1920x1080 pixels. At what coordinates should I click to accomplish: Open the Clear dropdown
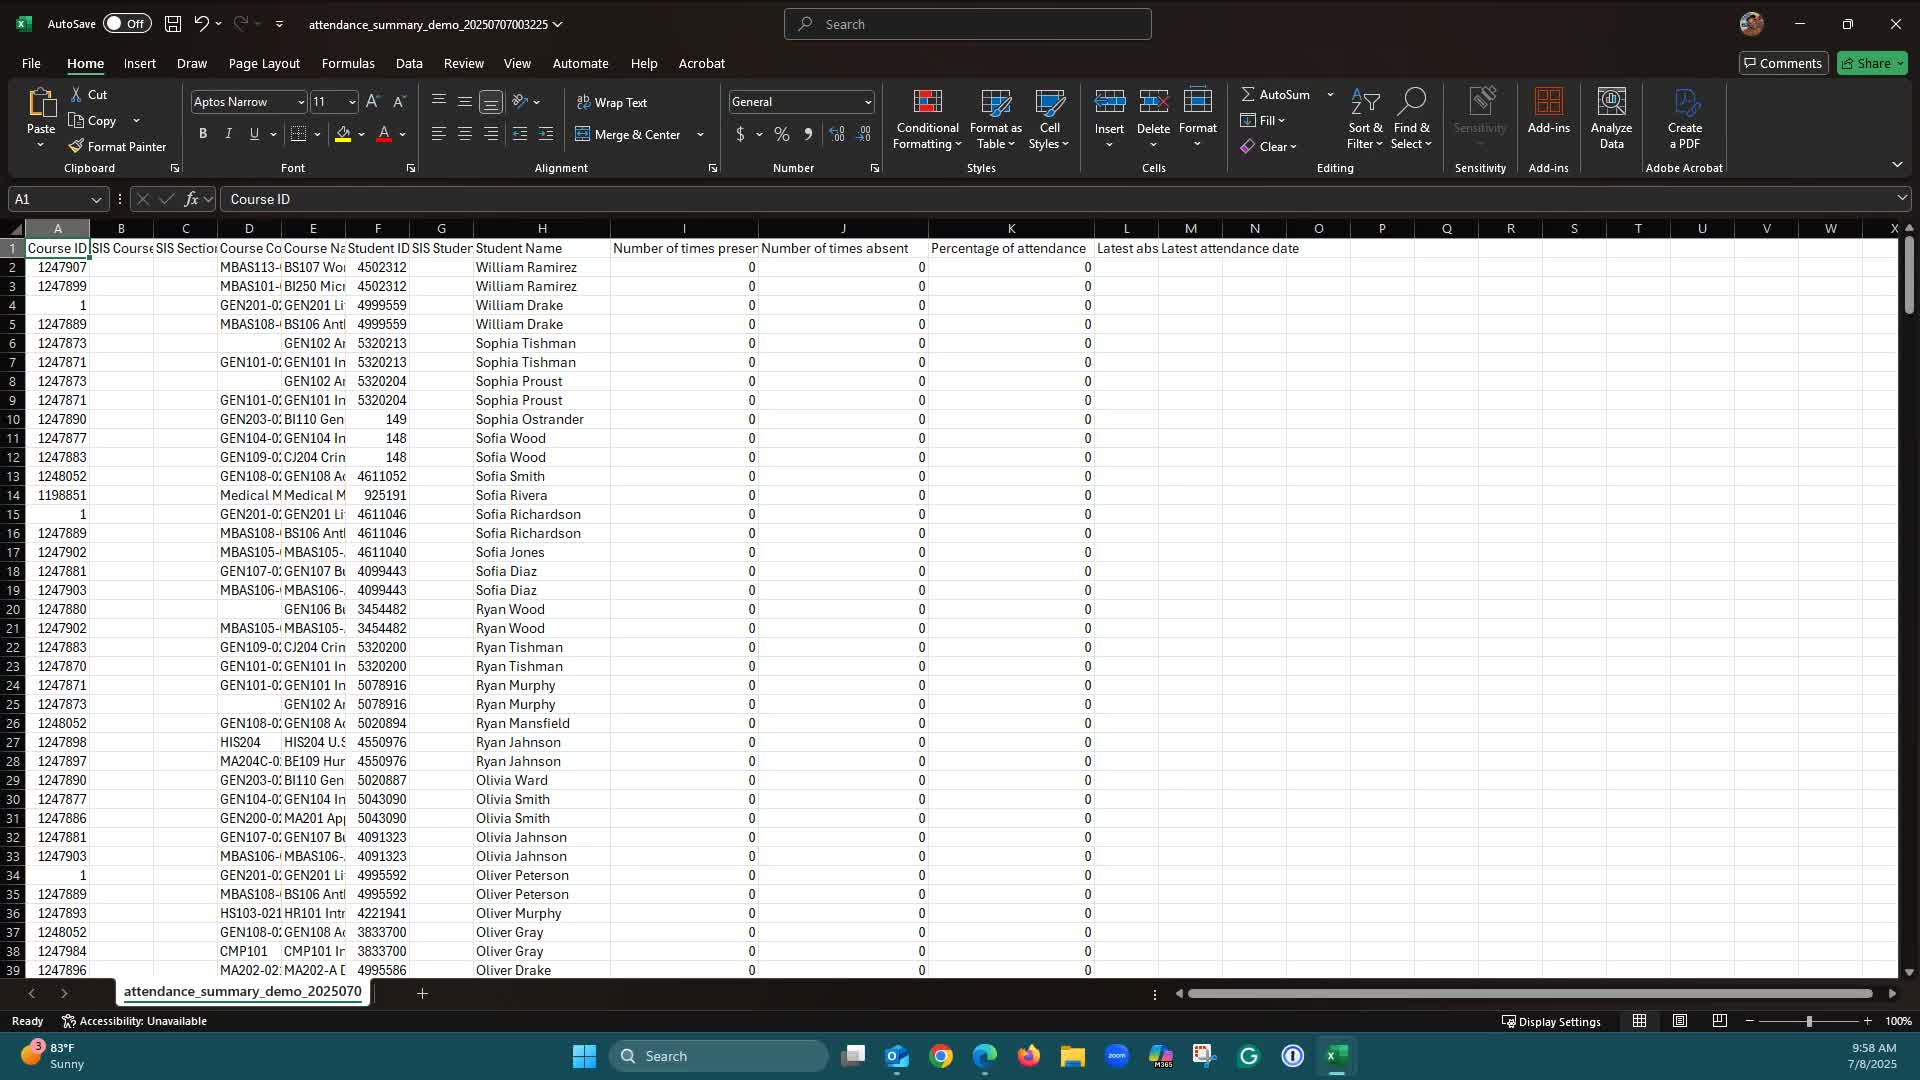coord(1269,146)
